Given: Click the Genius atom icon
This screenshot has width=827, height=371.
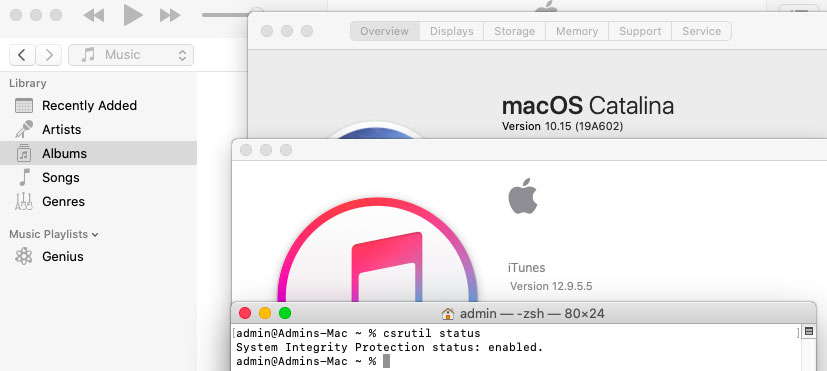Looking at the screenshot, I should [x=24, y=256].
